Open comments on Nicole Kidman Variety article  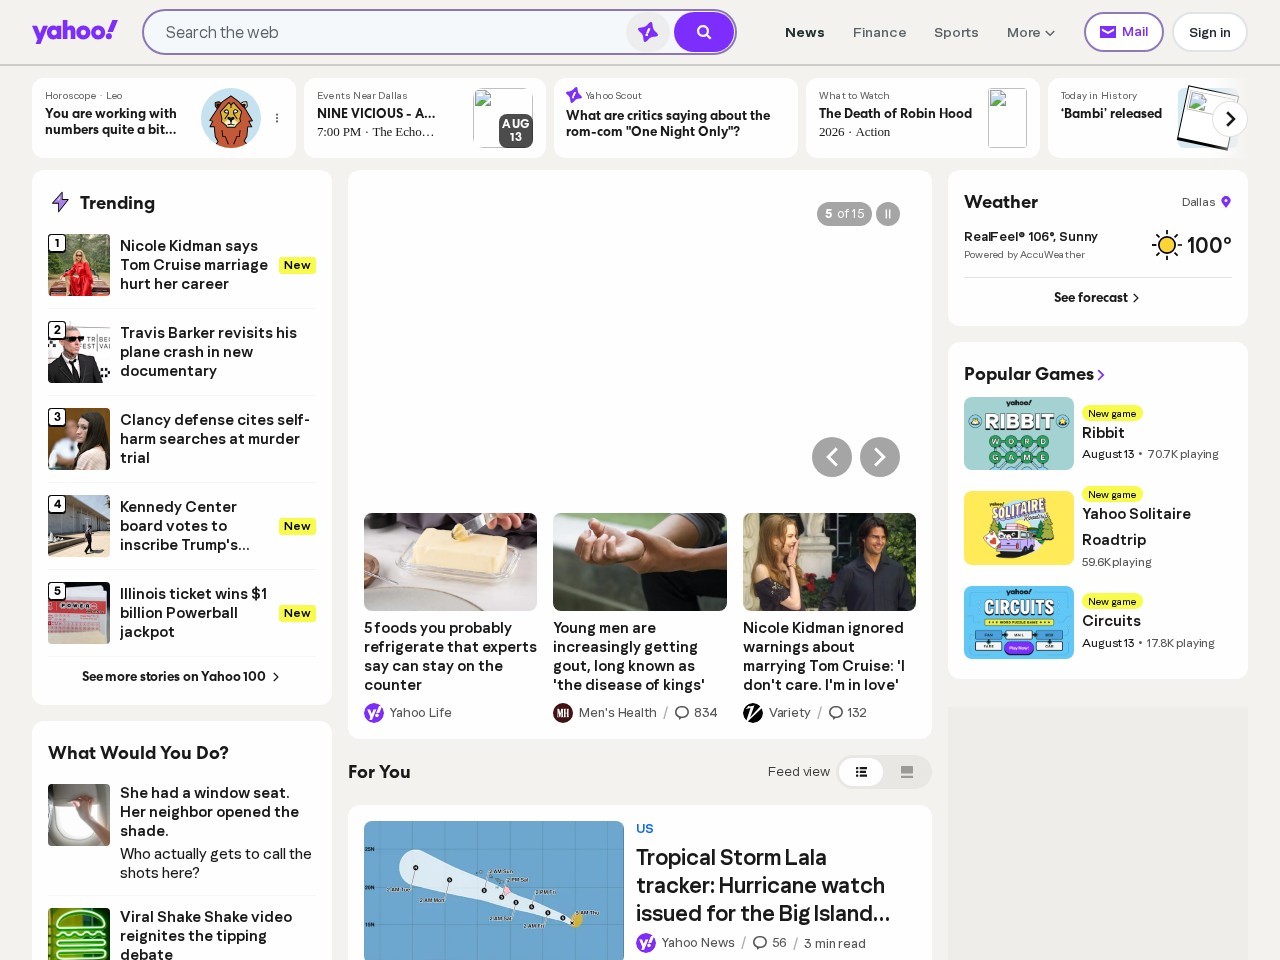click(848, 713)
